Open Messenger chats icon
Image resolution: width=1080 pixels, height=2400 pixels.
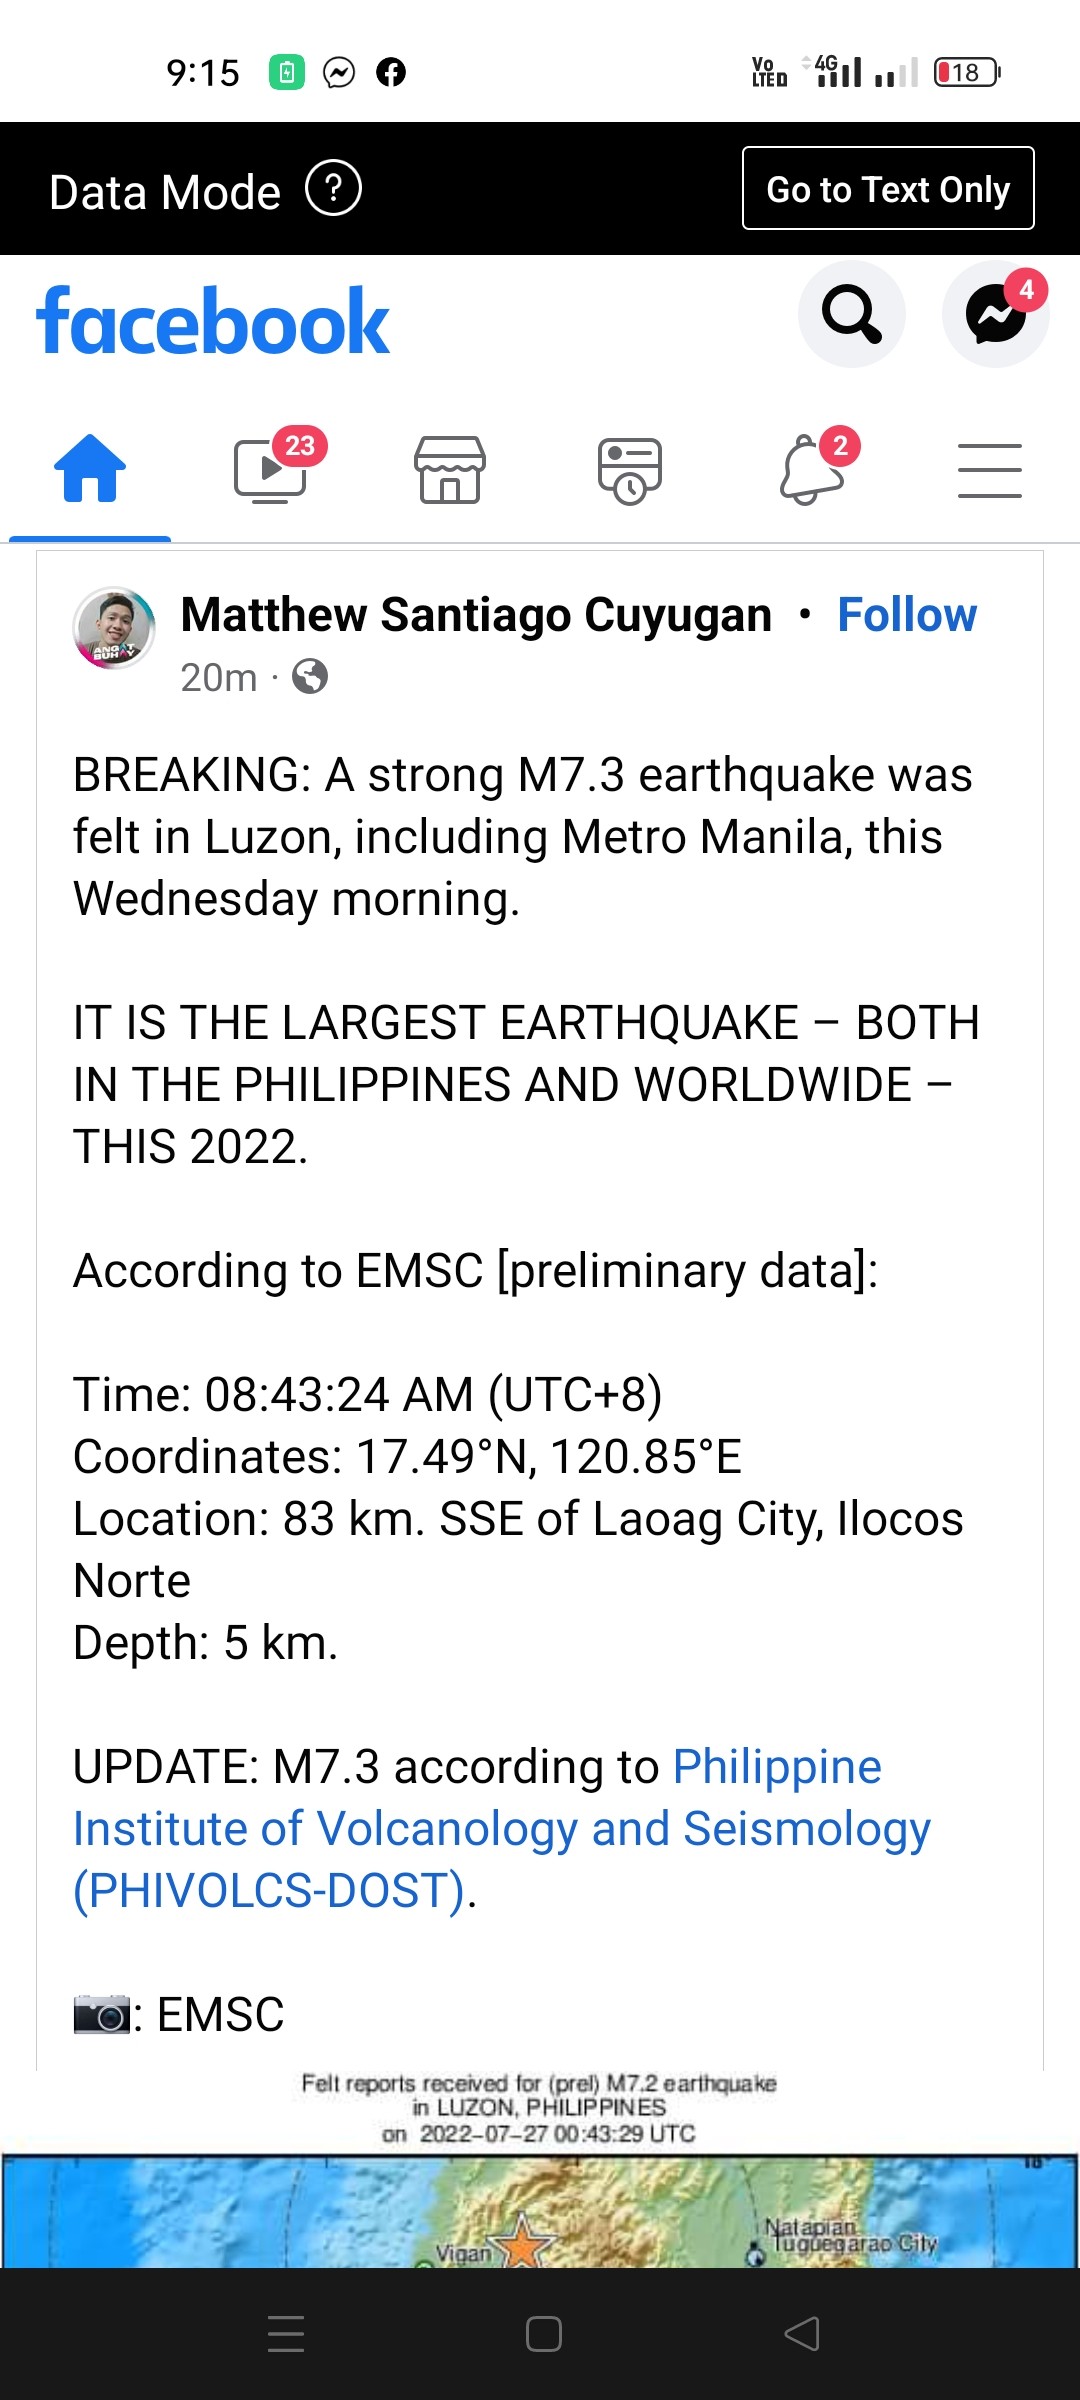996,315
